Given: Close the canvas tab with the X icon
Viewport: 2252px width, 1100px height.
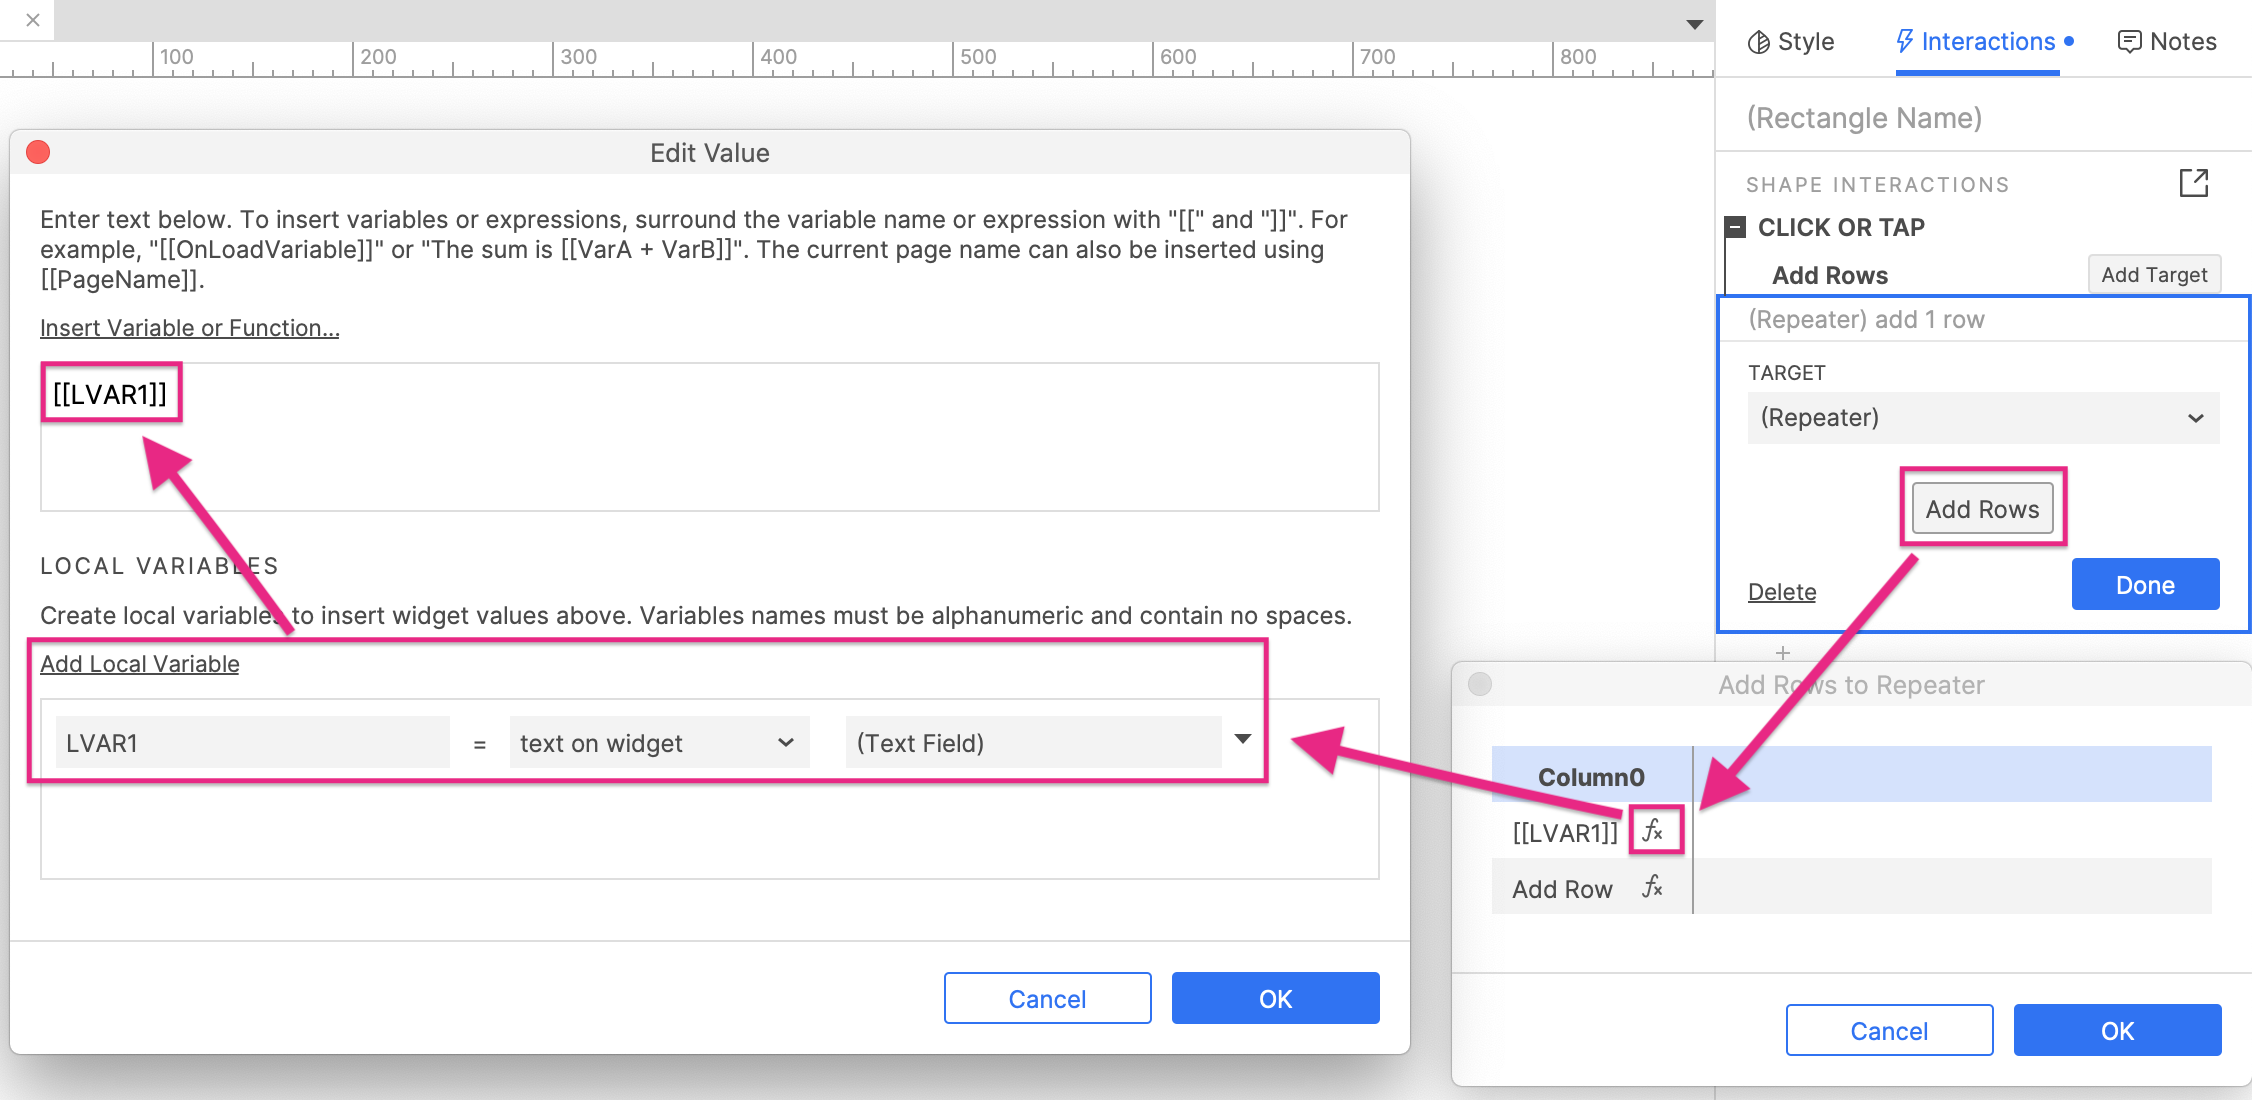Looking at the screenshot, I should click(33, 20).
